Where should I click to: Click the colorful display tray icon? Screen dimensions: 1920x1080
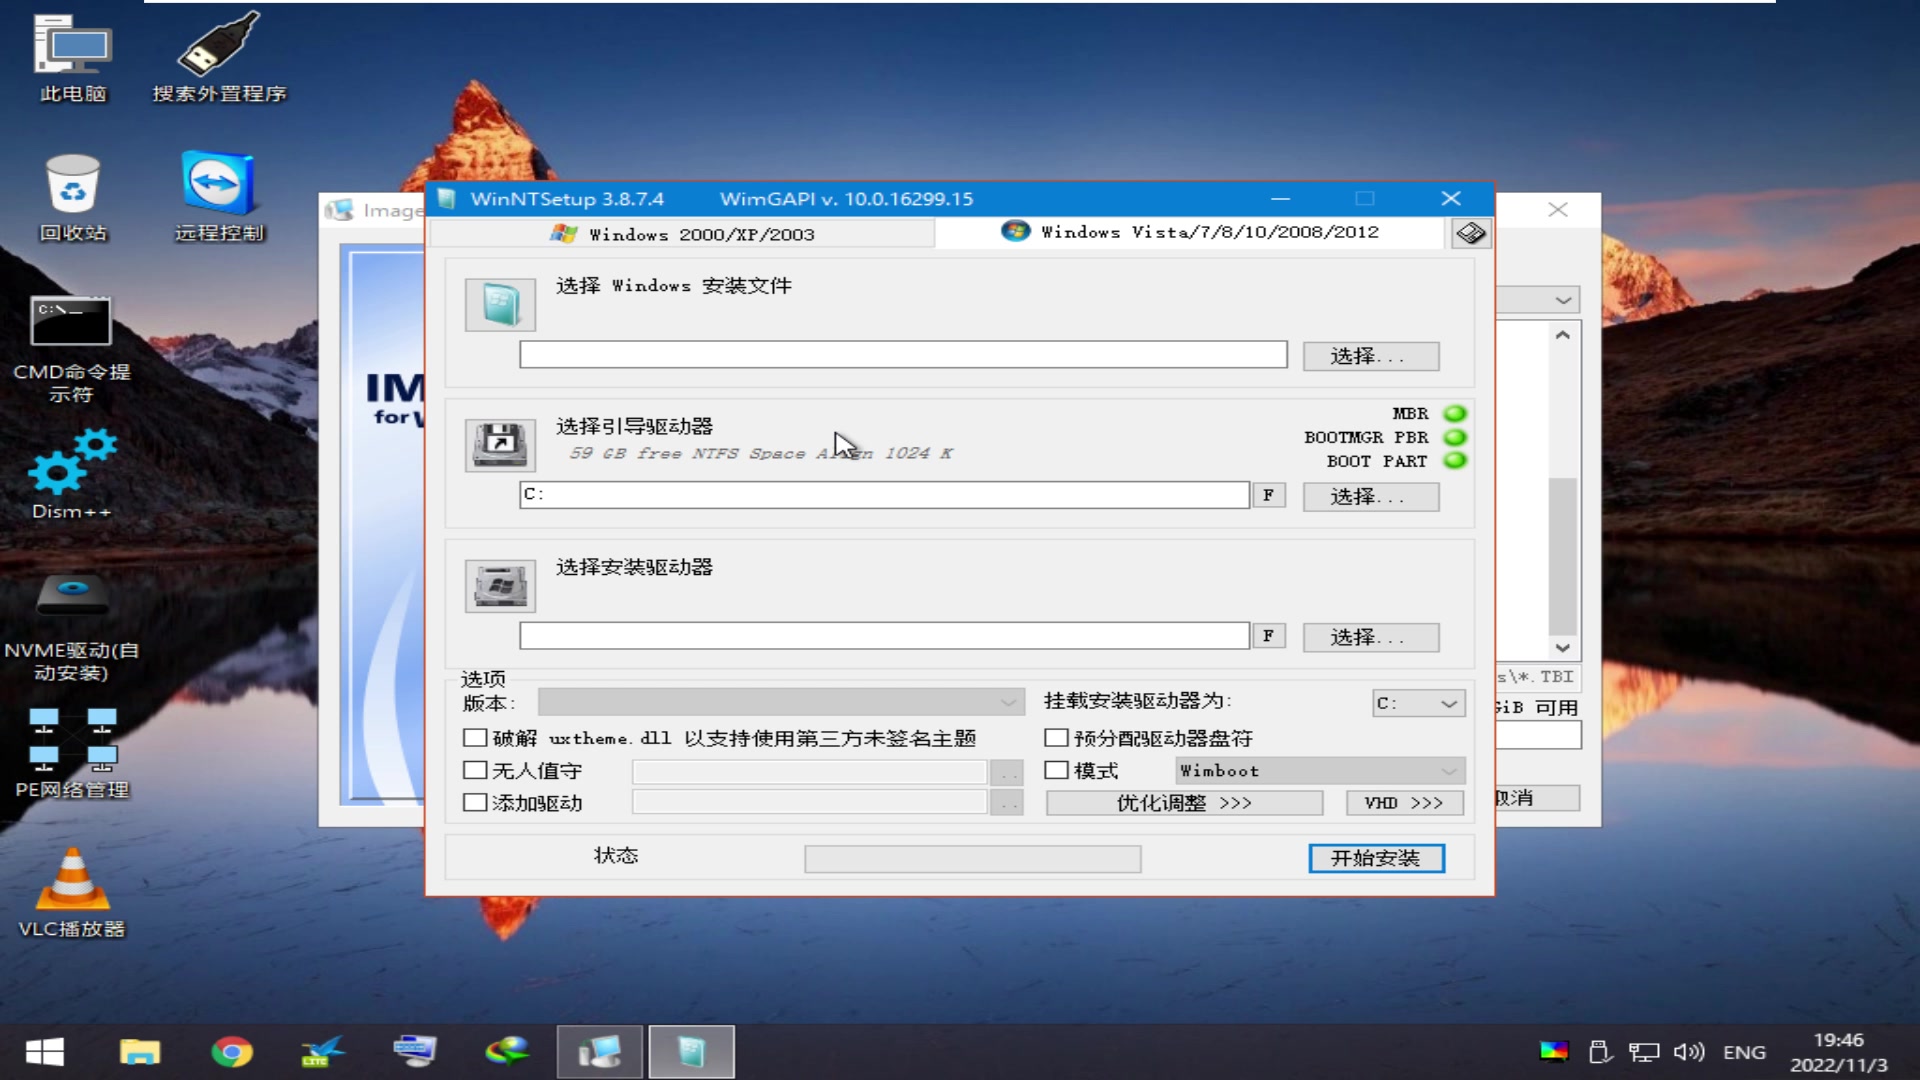1554,1051
